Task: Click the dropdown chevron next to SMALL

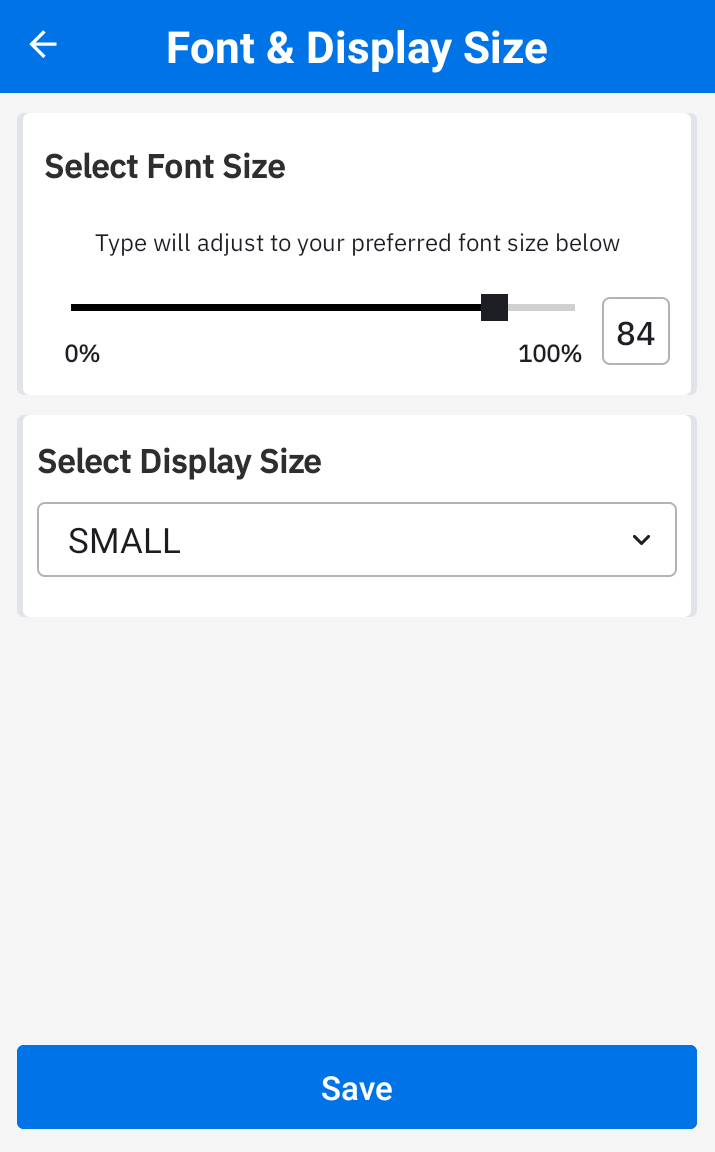Action: tap(641, 540)
